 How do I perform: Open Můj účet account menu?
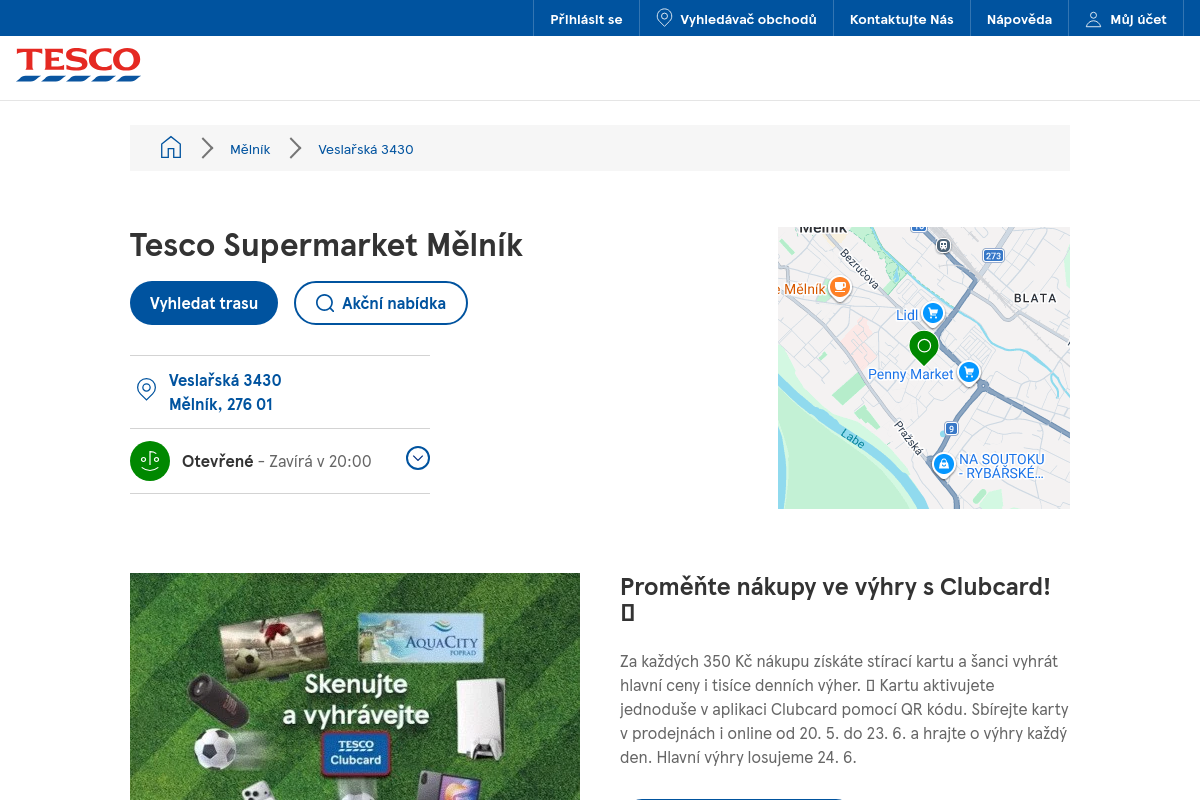pos(1126,19)
